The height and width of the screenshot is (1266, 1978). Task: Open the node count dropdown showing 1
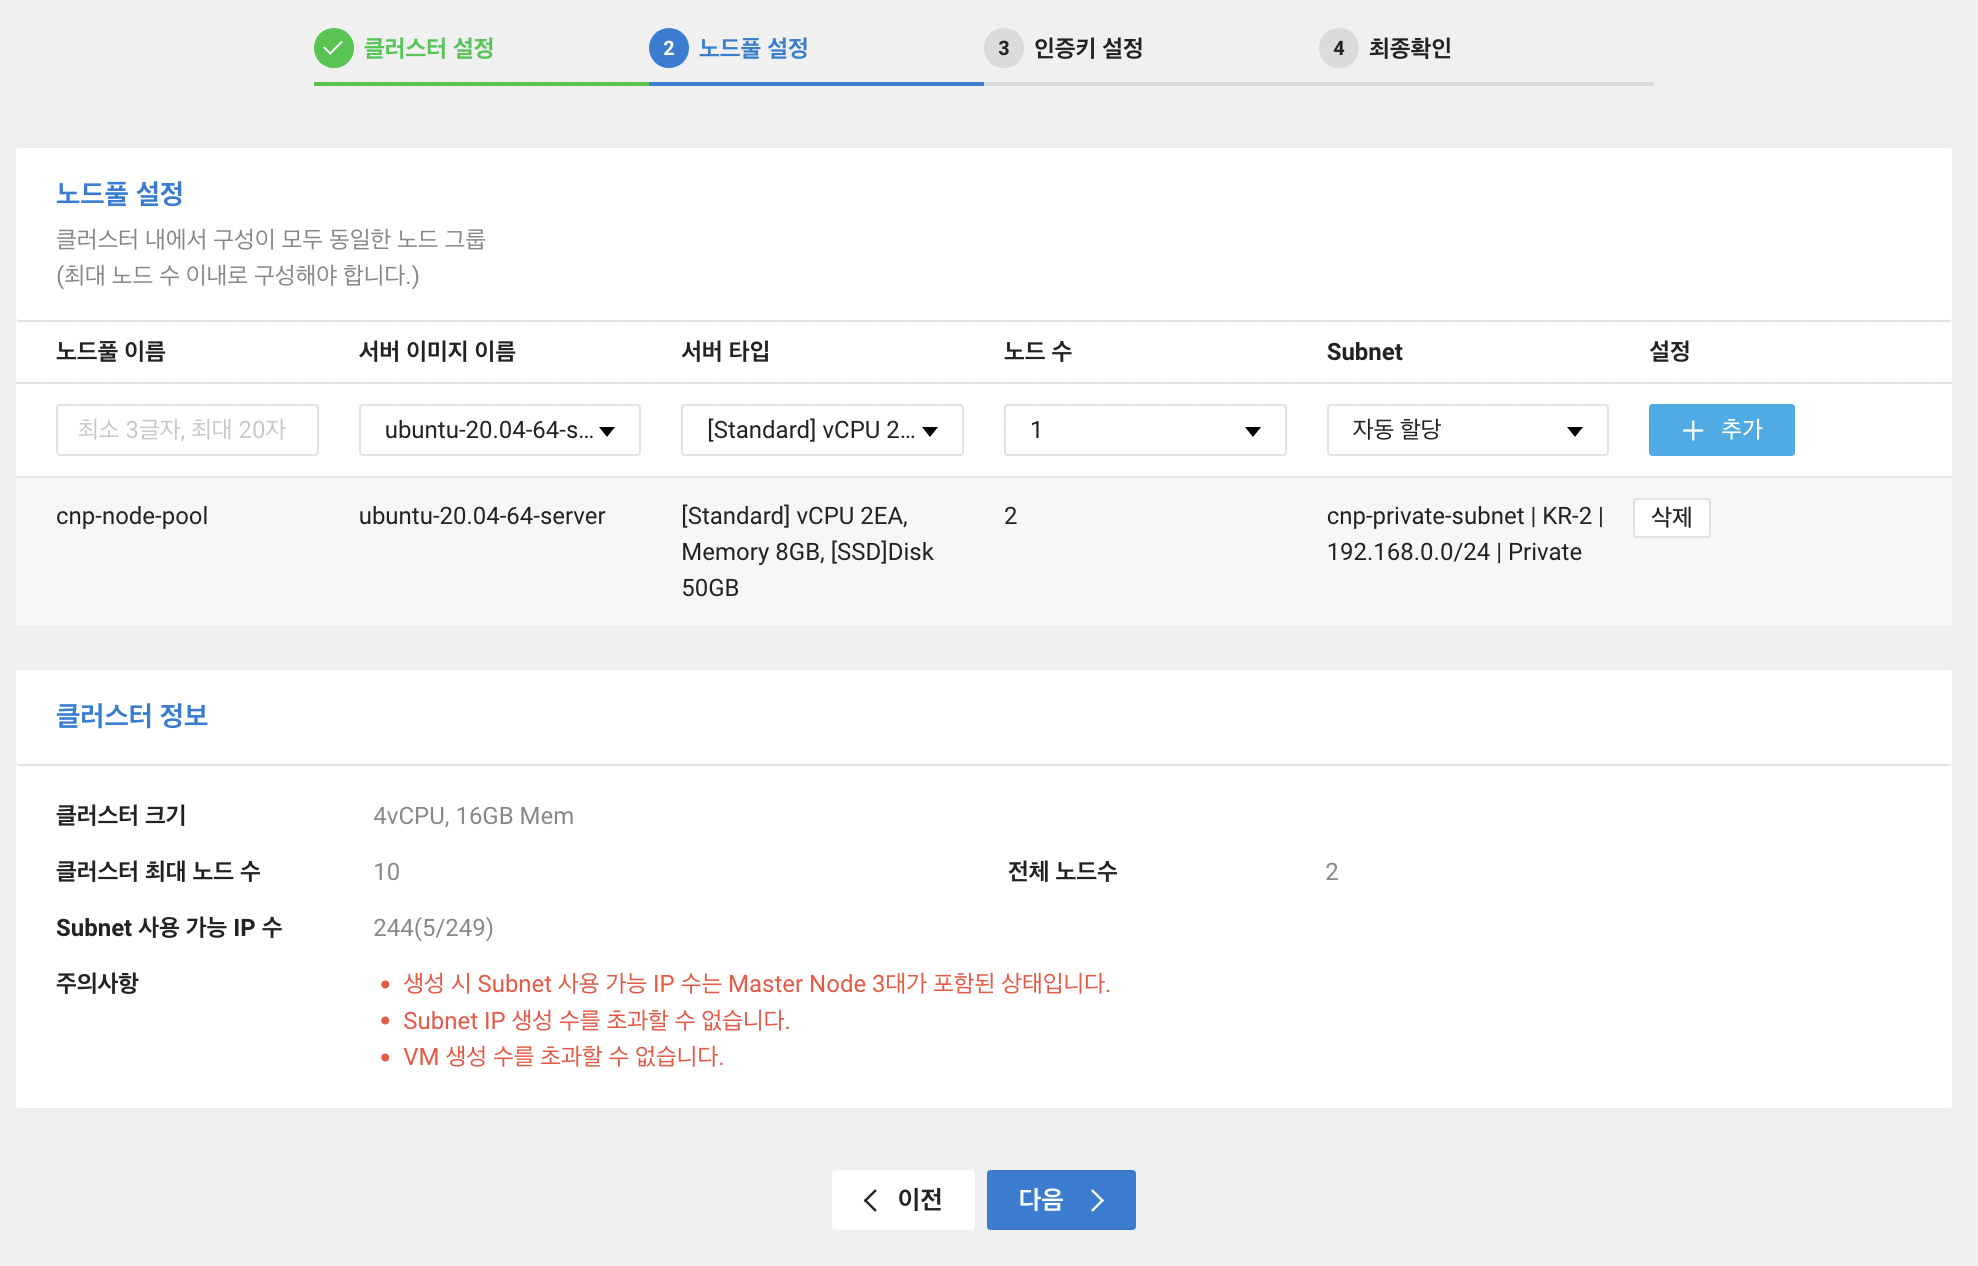1144,430
